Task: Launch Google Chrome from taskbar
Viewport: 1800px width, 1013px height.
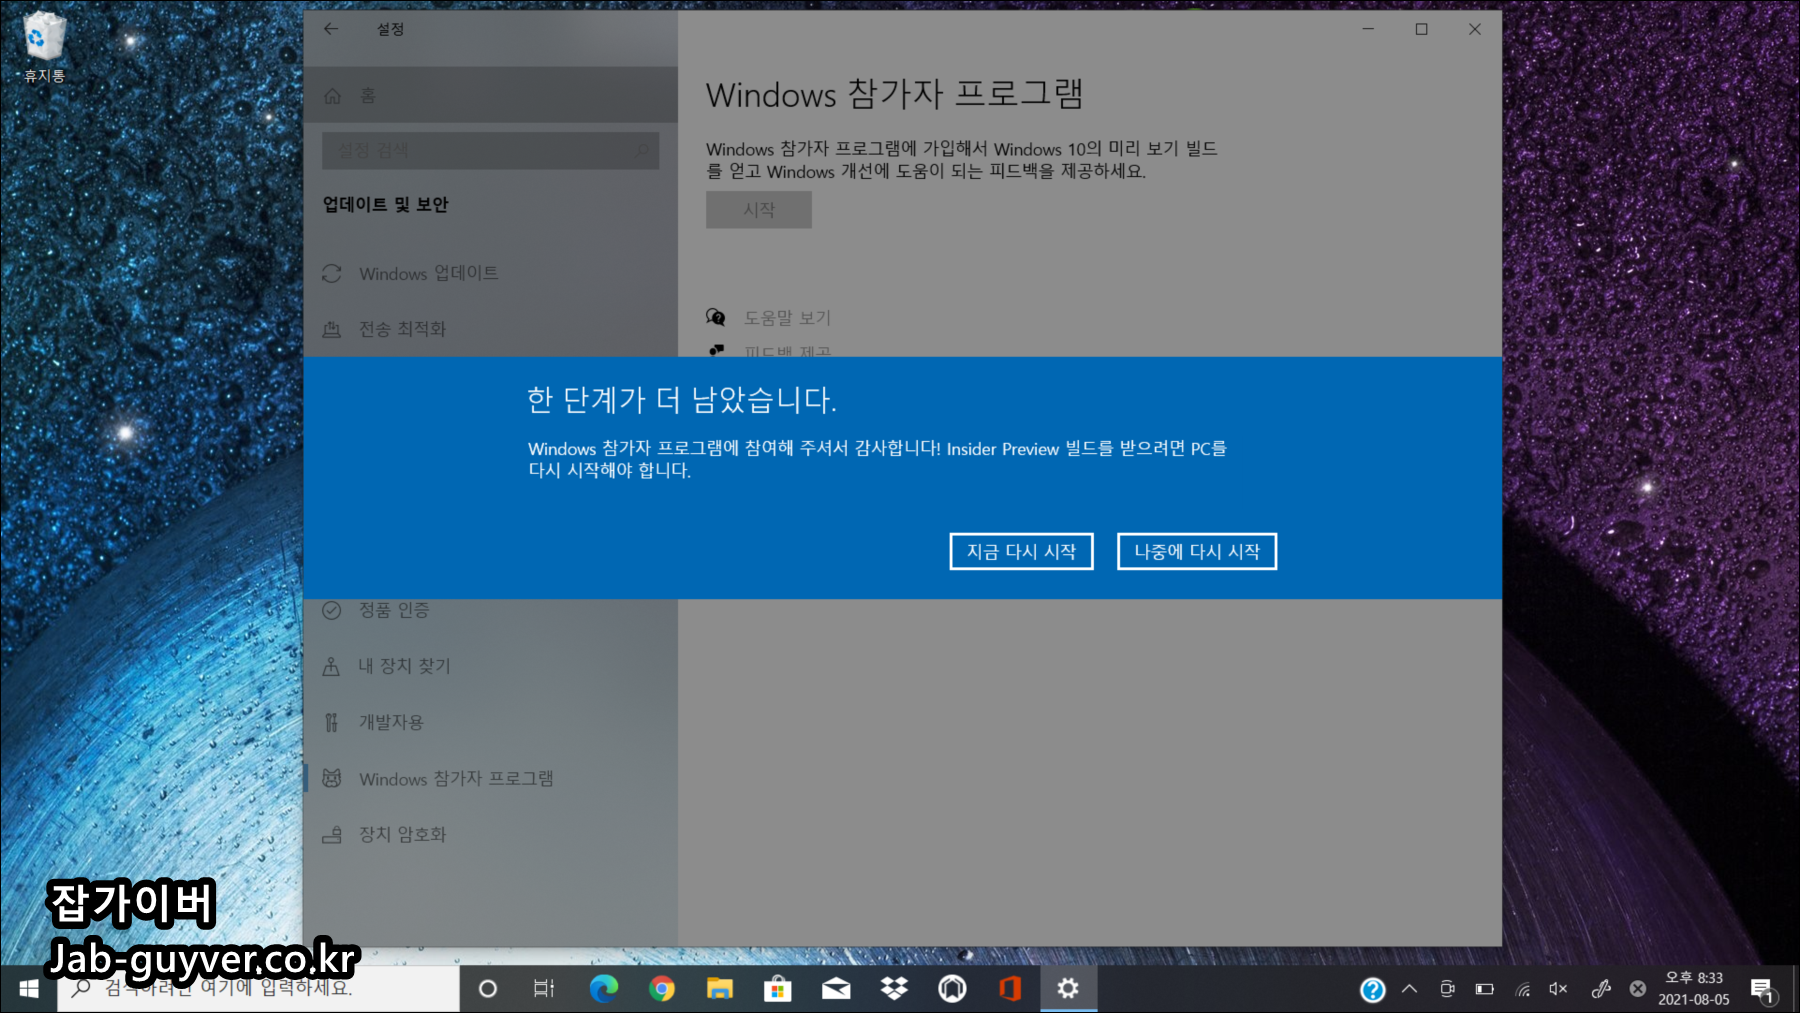Action: coord(661,989)
